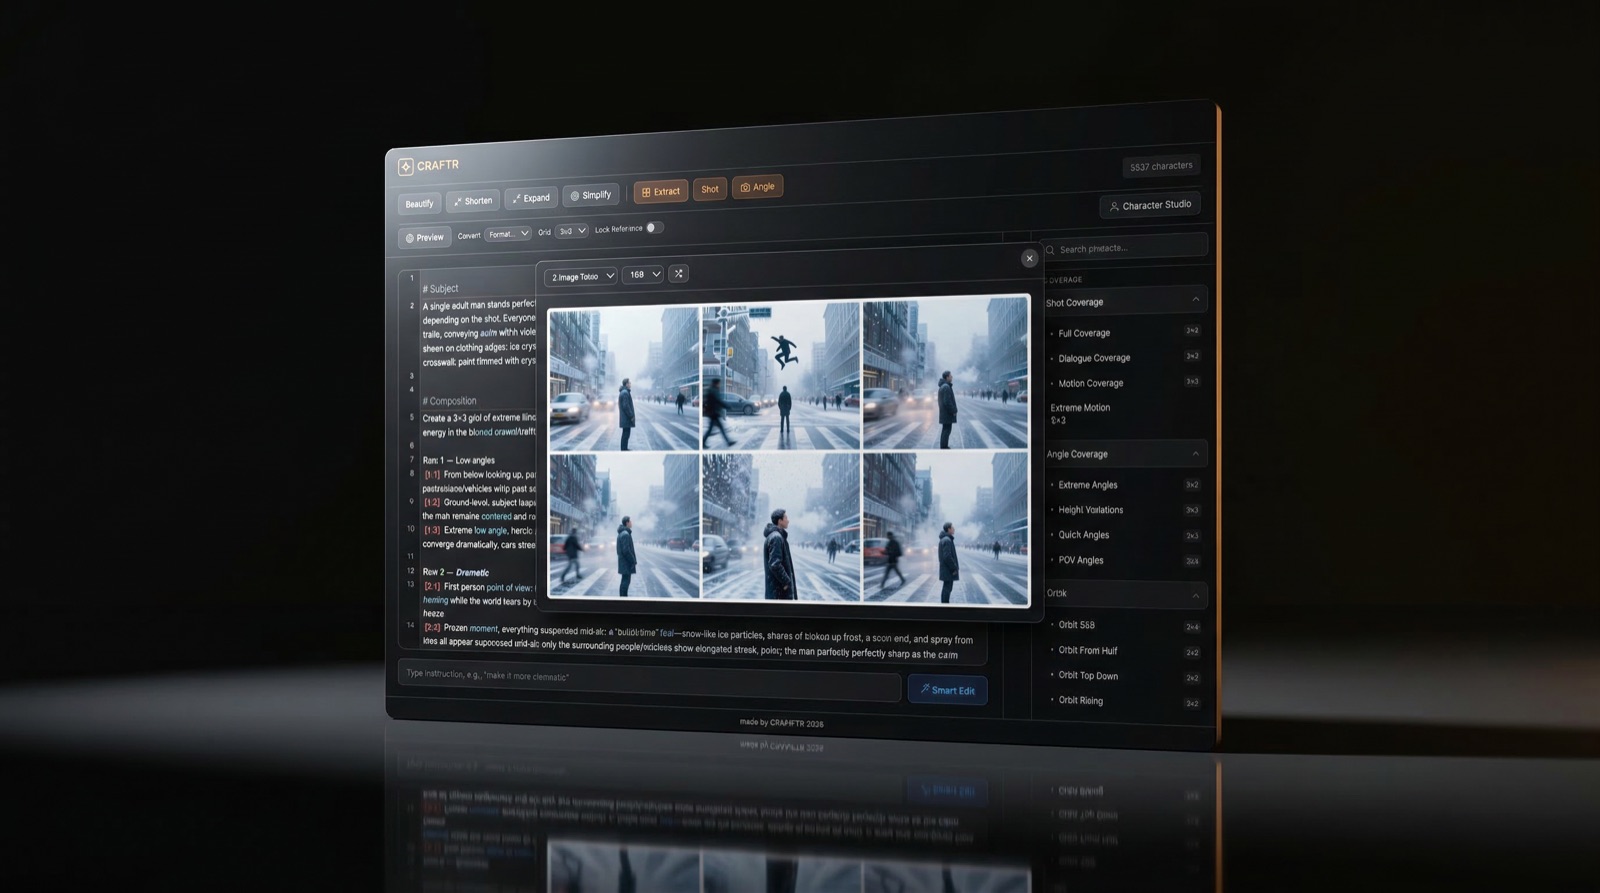
Task: Select Extreme Angles preset
Action: pyautogui.click(x=1088, y=485)
